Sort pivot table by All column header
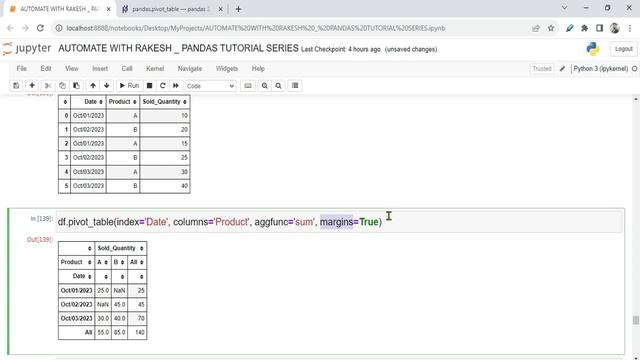The height and width of the screenshot is (360, 640). point(137,262)
